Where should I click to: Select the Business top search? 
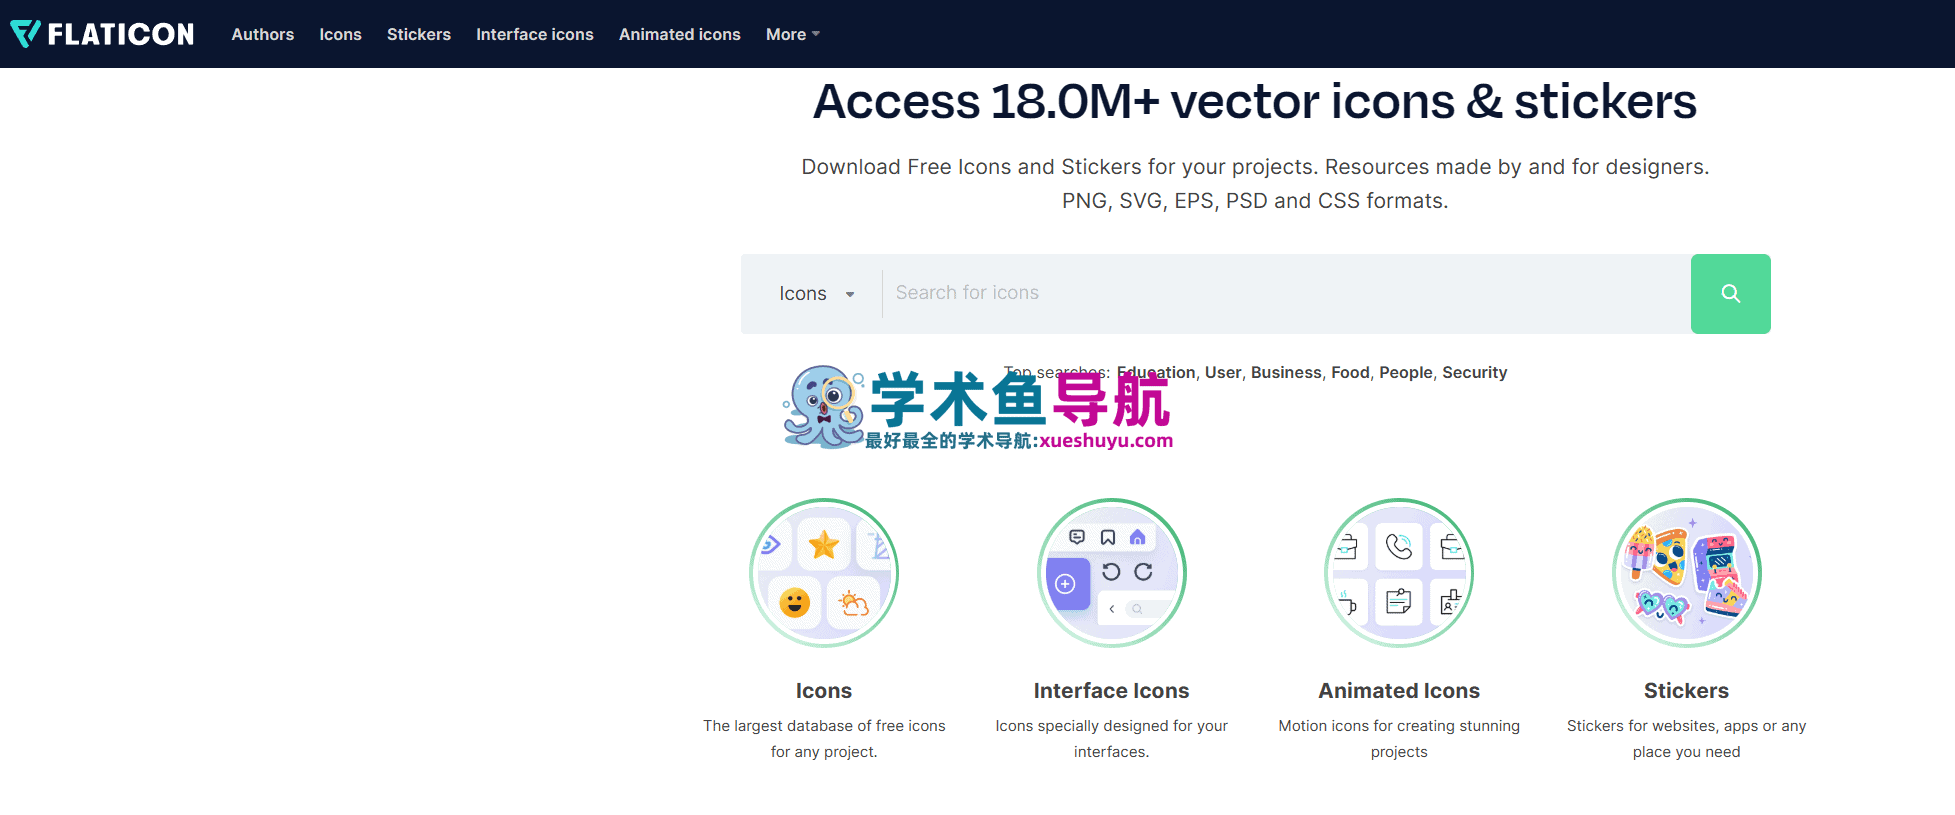1286,372
